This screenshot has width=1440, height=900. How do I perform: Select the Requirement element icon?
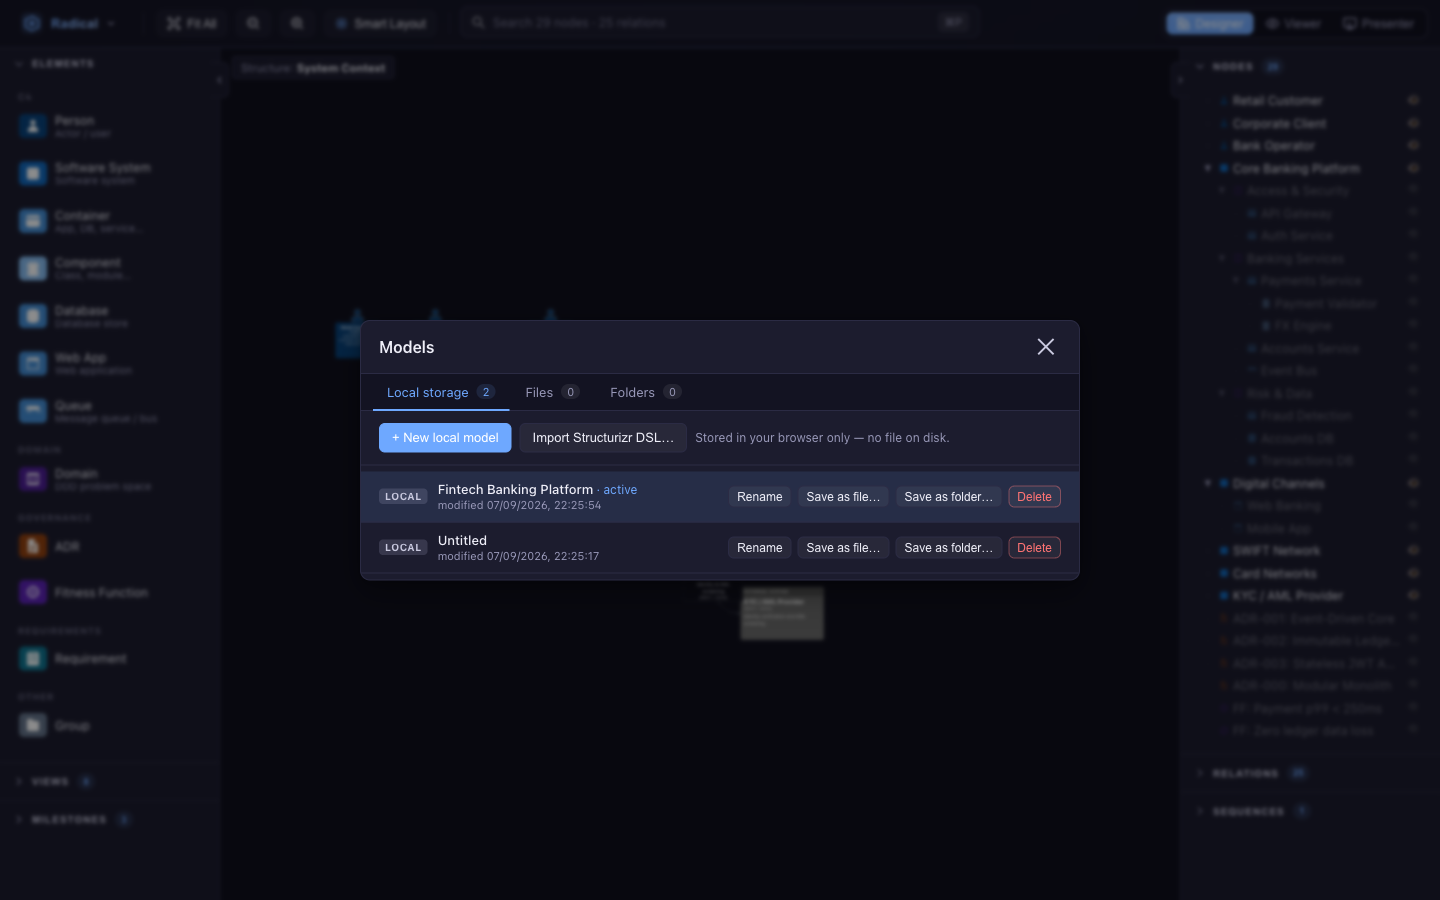(33, 659)
